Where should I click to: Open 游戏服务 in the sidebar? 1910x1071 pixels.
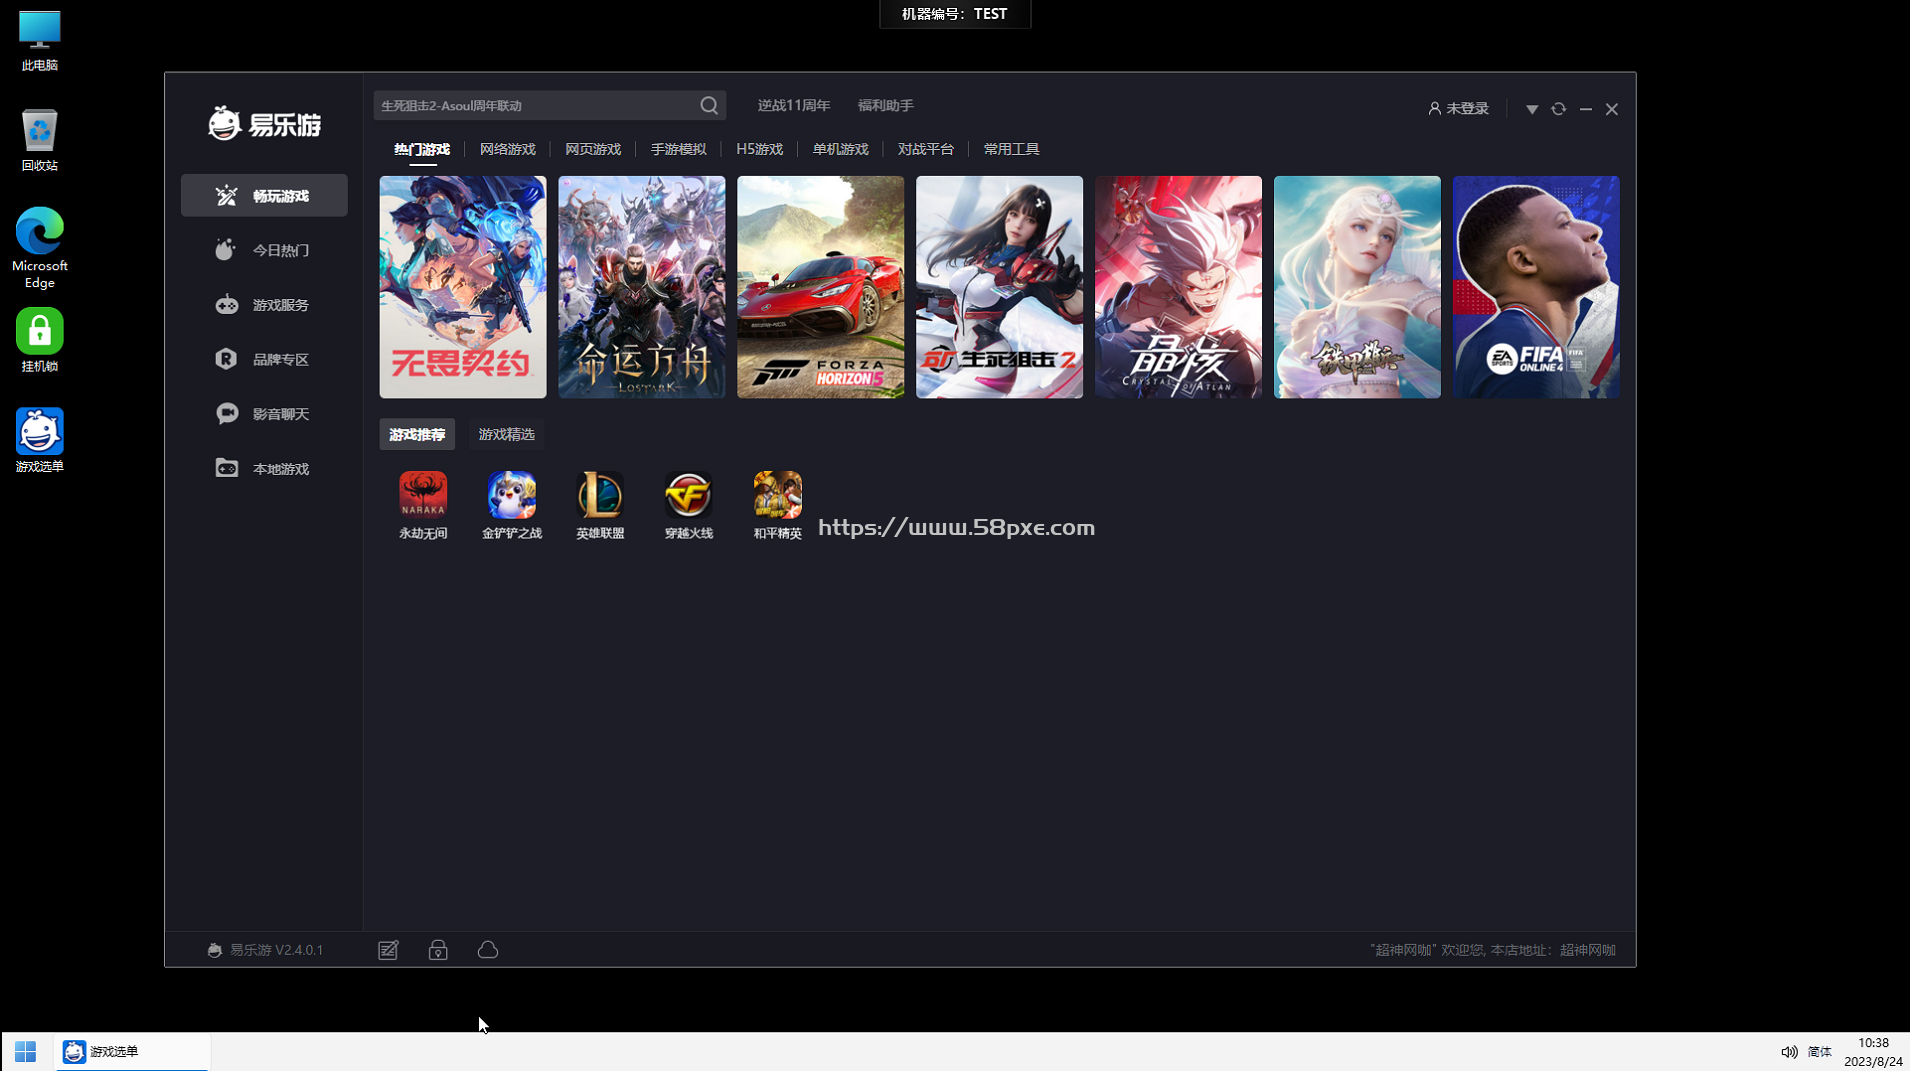pos(264,305)
